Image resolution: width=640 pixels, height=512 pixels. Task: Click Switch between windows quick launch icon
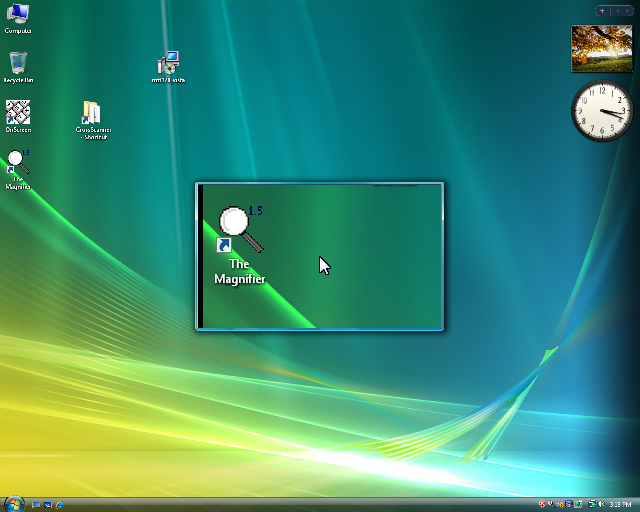(47, 504)
